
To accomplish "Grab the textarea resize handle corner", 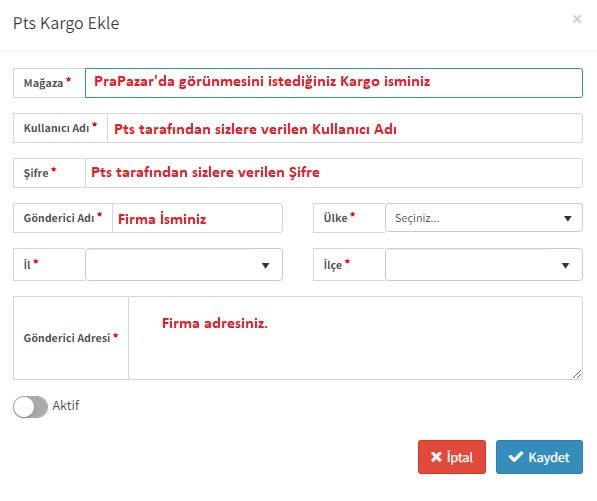I will pyautogui.click(x=577, y=374).
